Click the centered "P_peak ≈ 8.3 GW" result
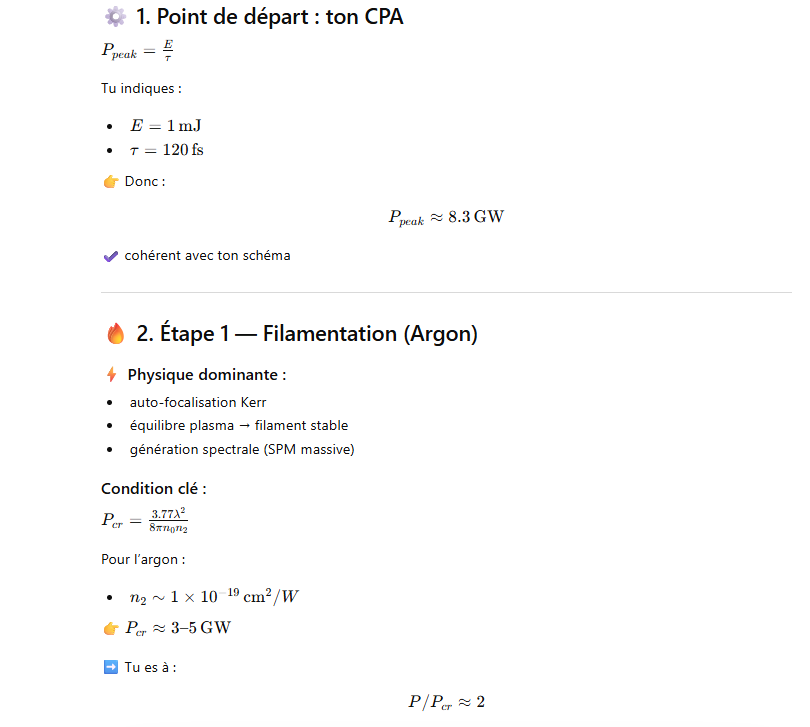This screenshot has width=810, height=727. click(x=446, y=218)
